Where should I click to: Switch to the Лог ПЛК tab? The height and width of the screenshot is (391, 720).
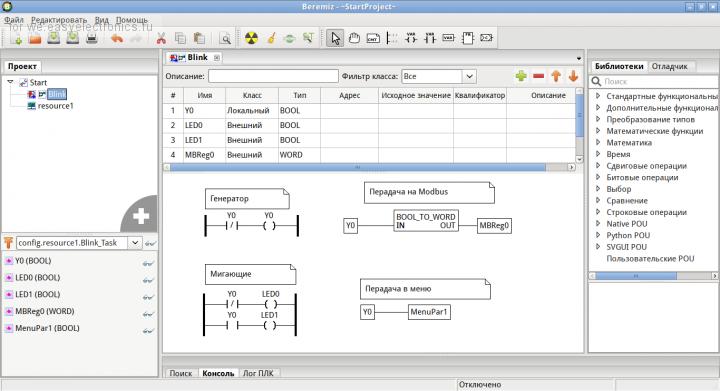pos(258,373)
